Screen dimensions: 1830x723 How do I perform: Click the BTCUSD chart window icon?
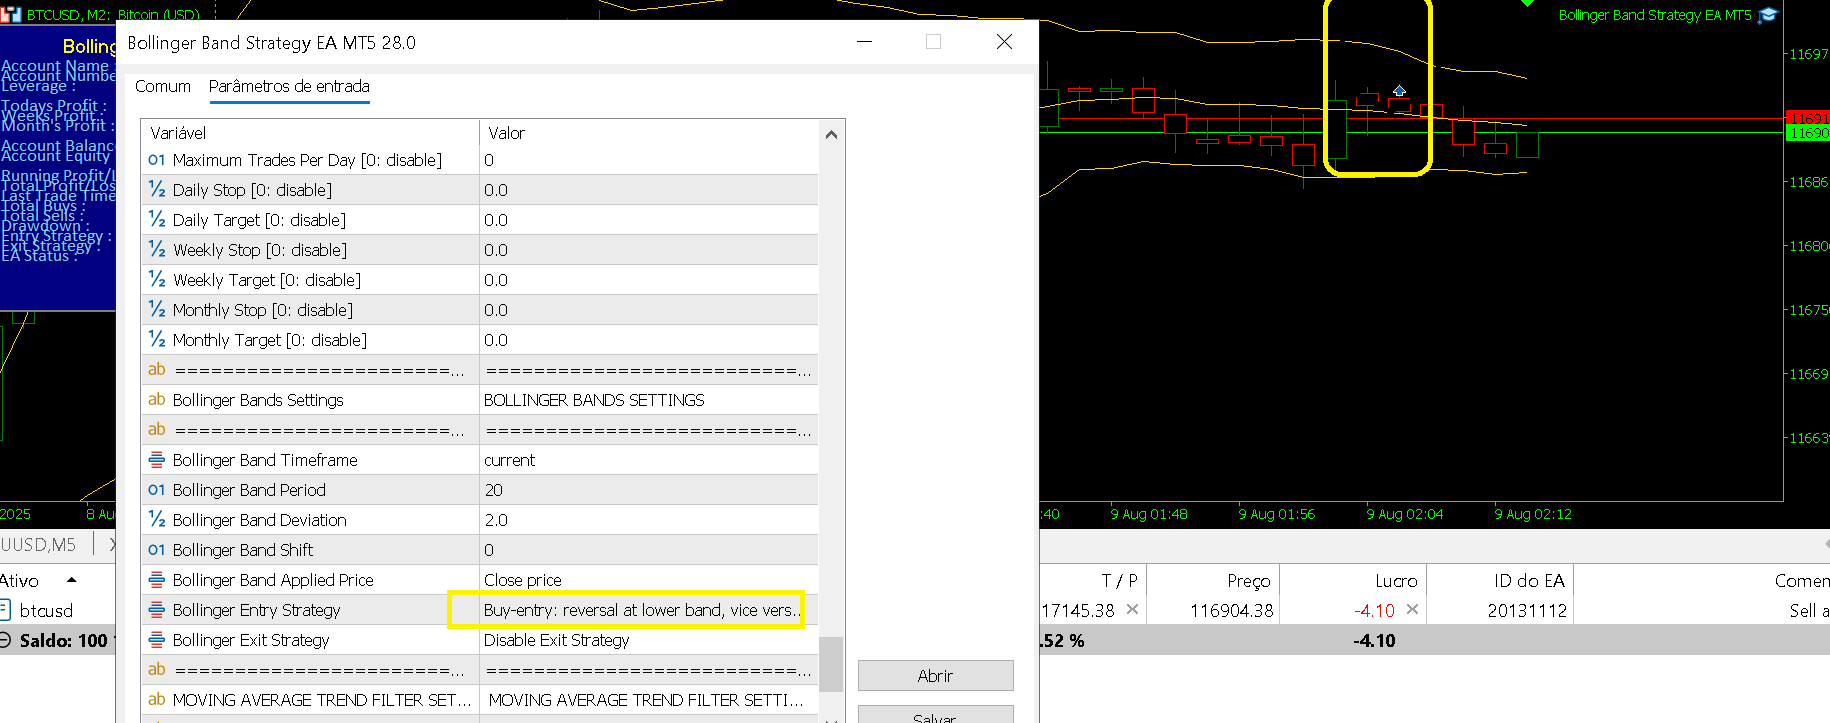[x=12, y=15]
